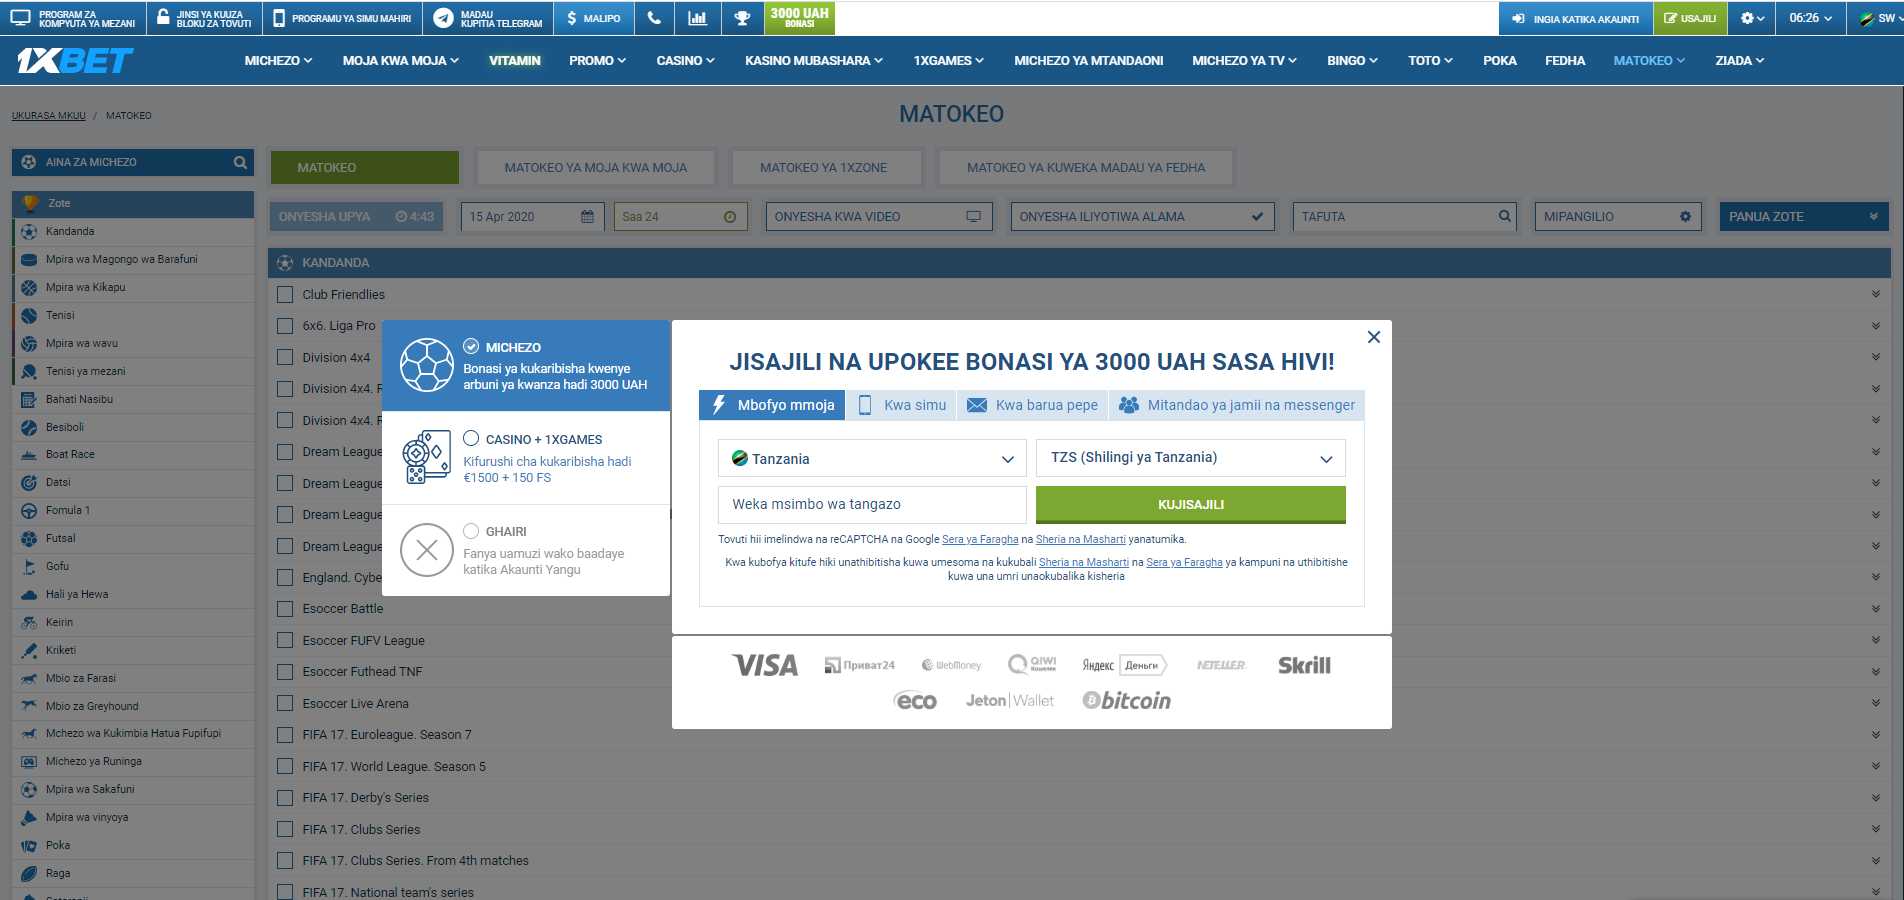
Task: Open the SW language selector
Action: pos(1877,18)
